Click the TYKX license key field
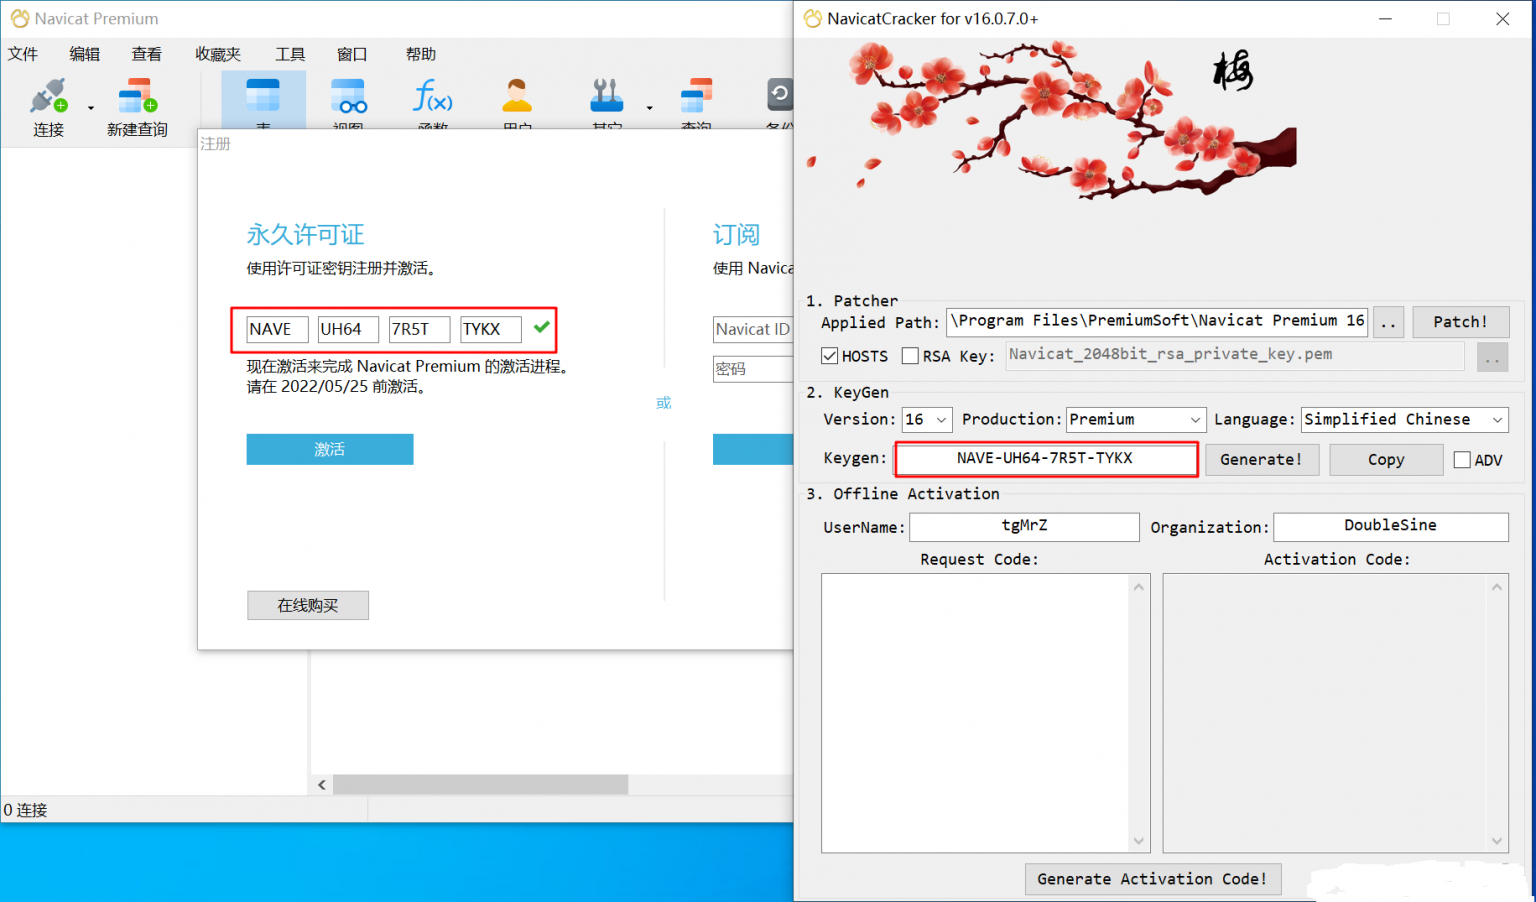This screenshot has width=1536, height=902. (x=491, y=329)
